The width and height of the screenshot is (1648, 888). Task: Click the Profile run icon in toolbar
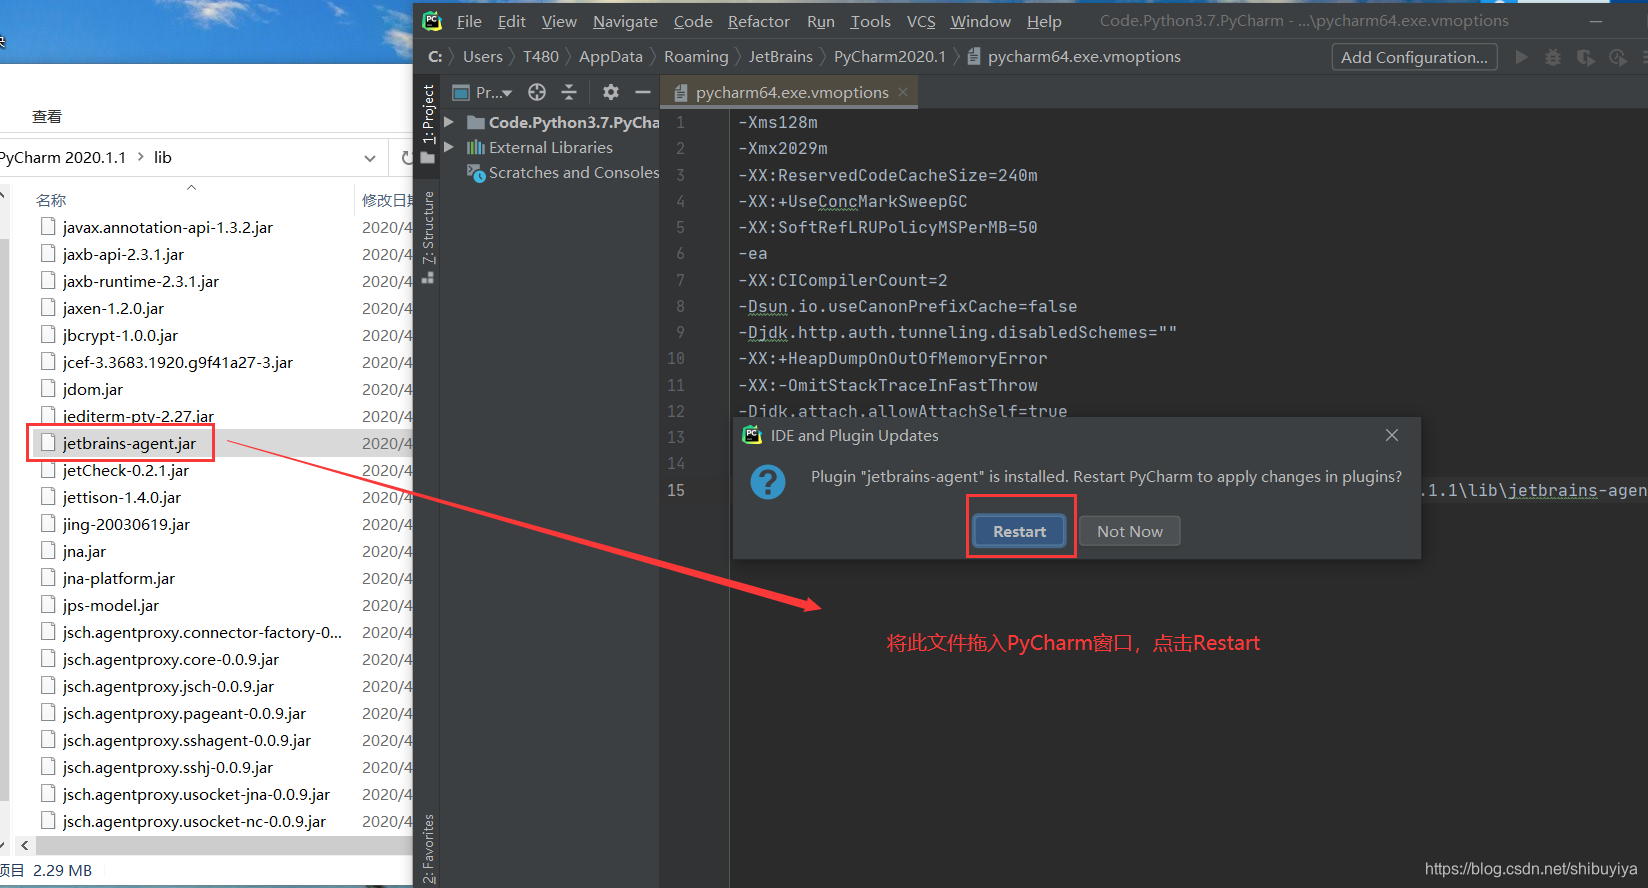pyautogui.click(x=1617, y=57)
